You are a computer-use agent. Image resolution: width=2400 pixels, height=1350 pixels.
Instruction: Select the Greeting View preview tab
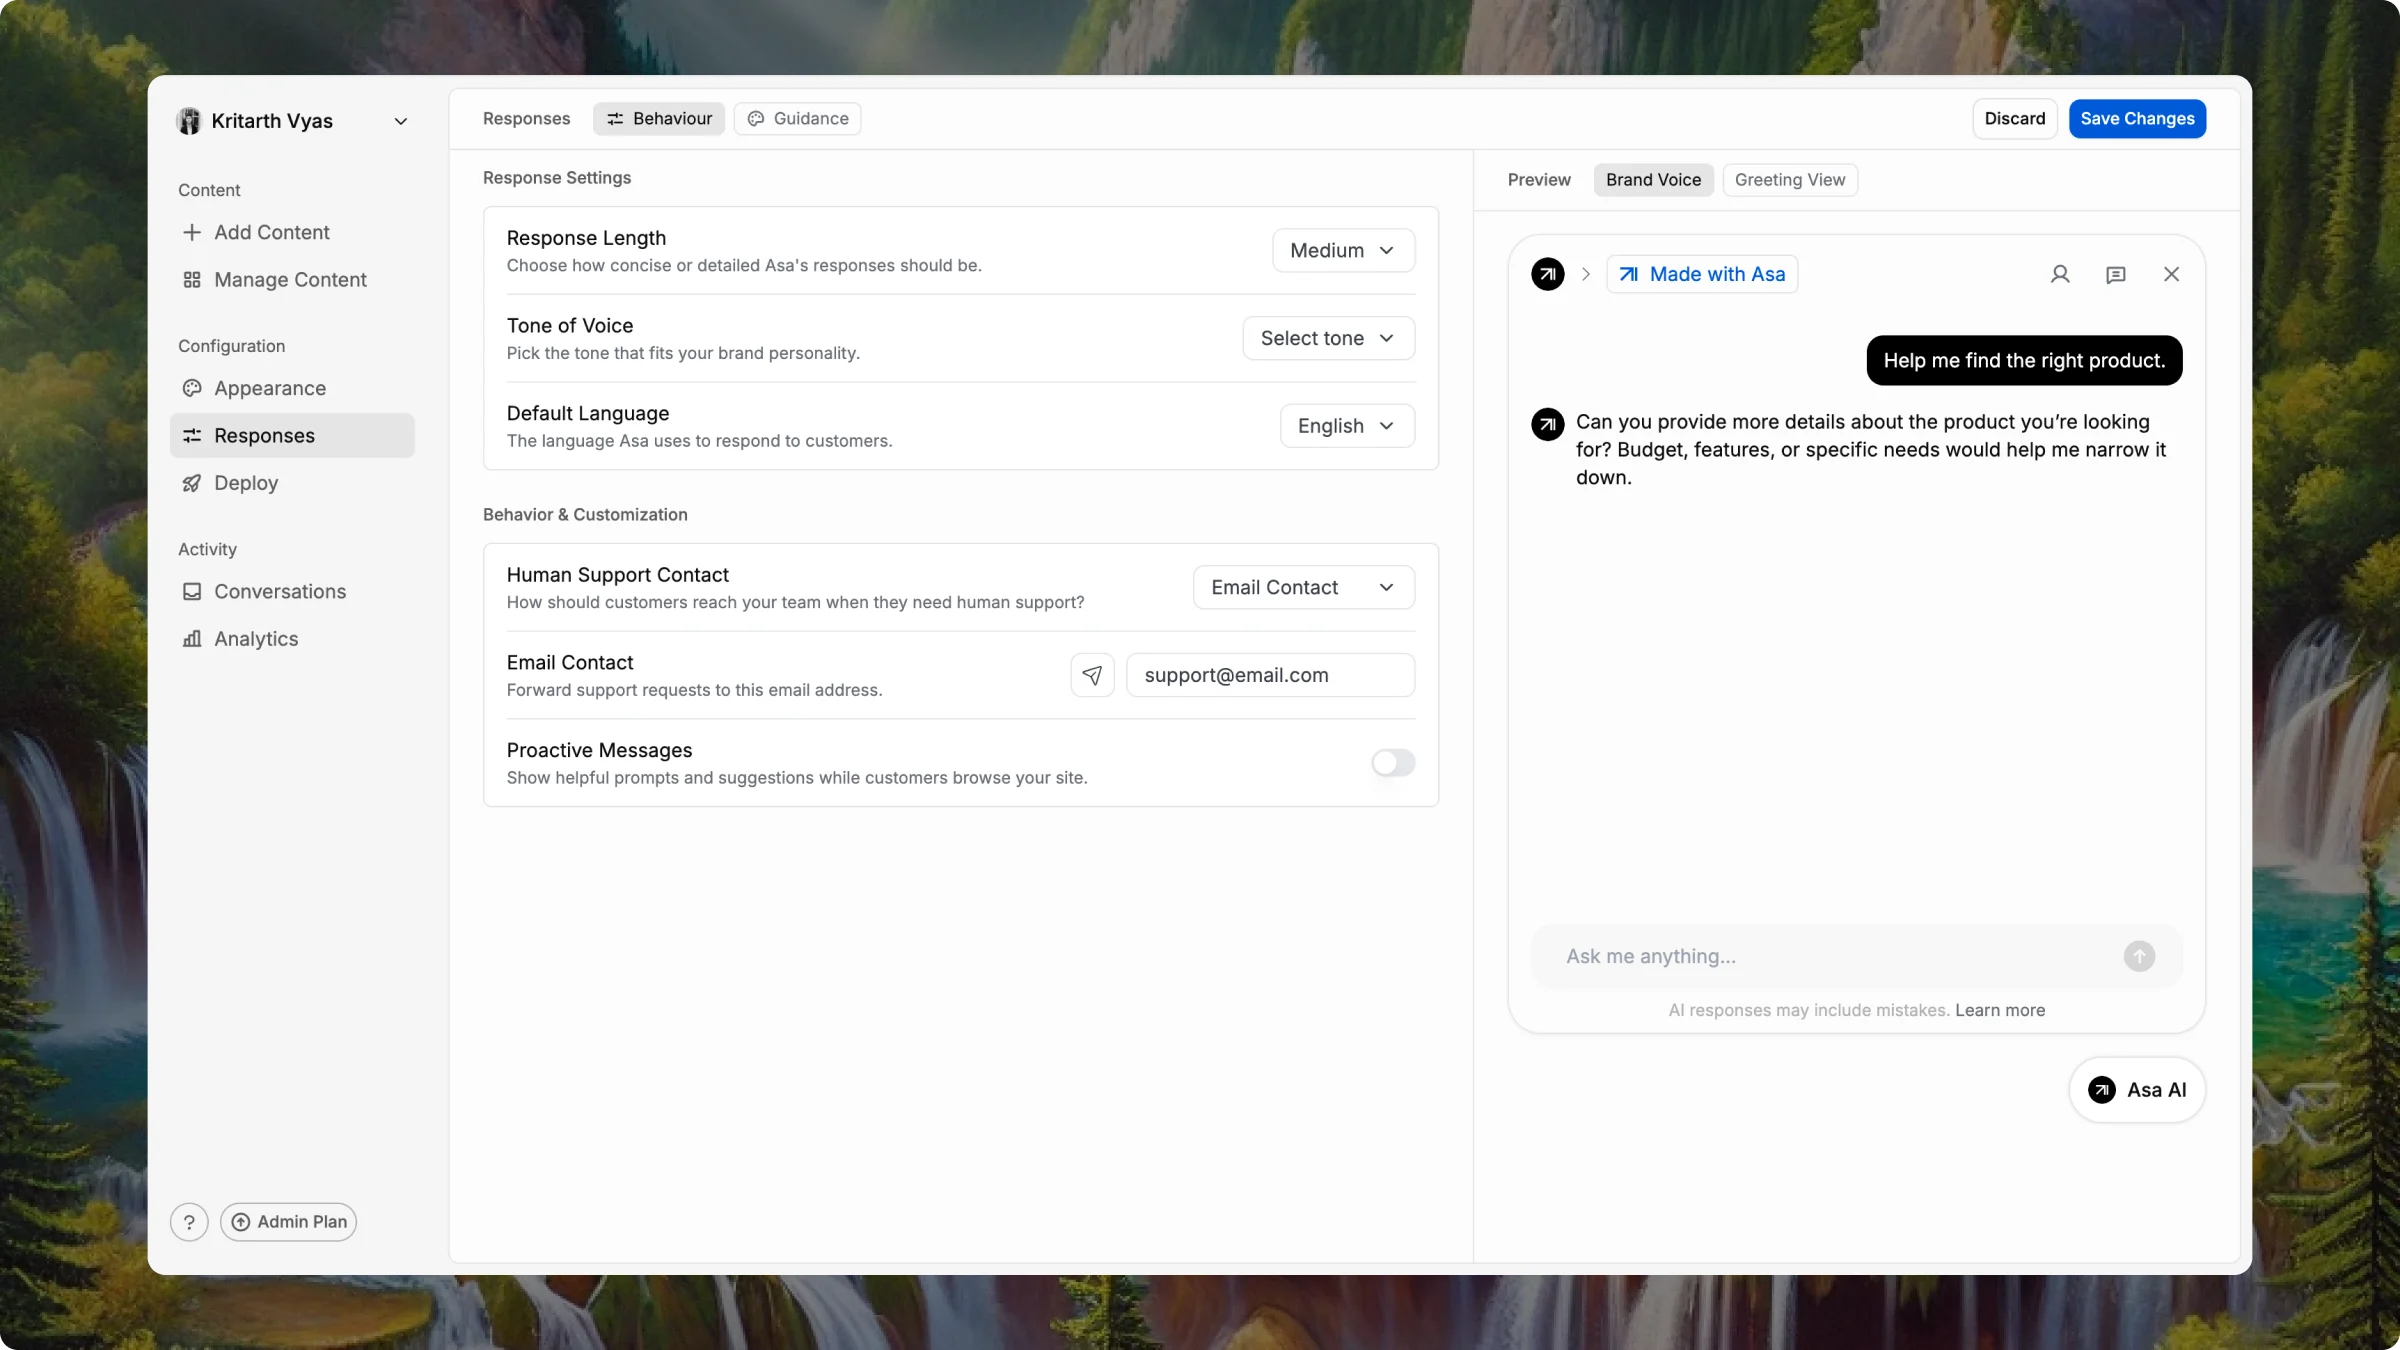tap(1790, 180)
